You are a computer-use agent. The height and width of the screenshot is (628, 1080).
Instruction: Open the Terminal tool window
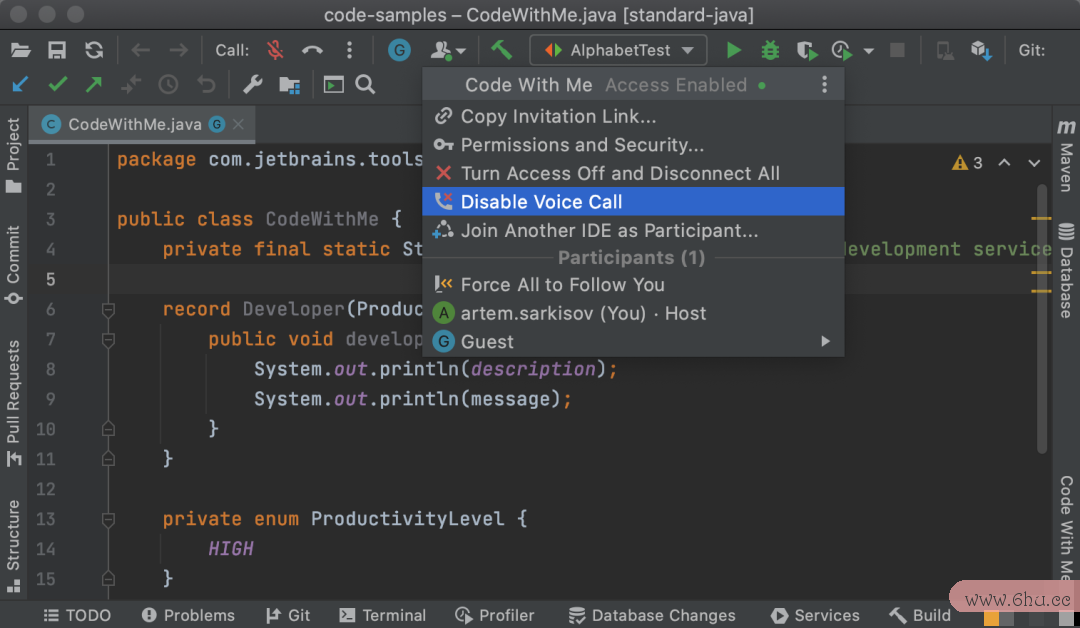(382, 615)
